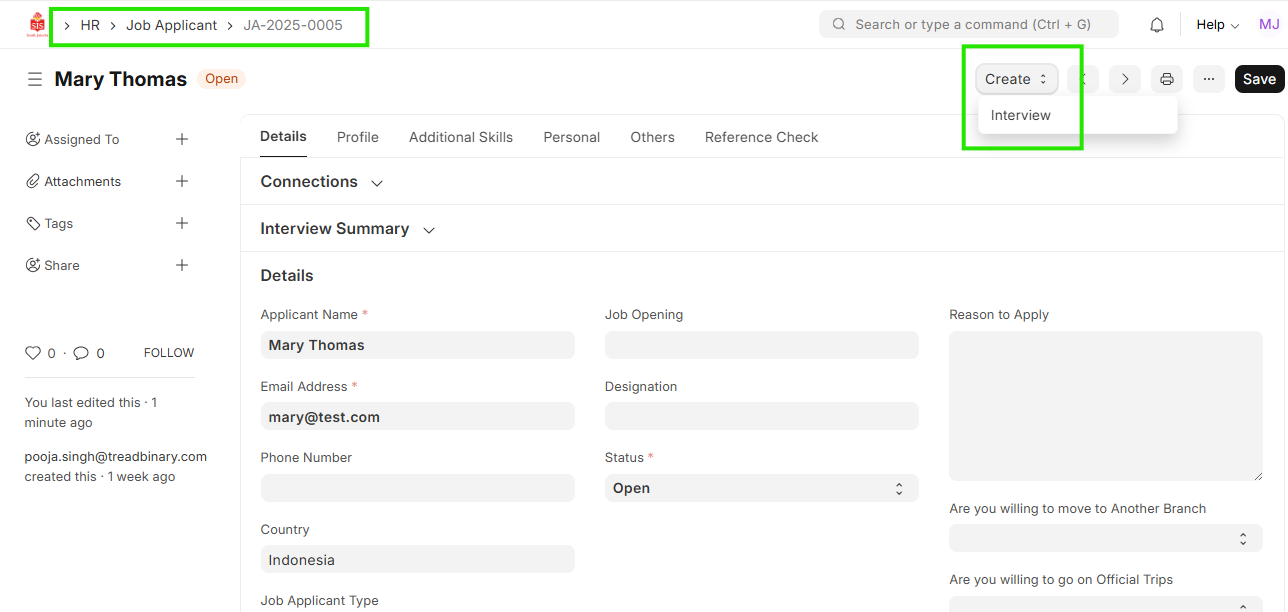Screen dimensions: 1288x612
Task: Select Interview from Create menu
Action: point(1020,115)
